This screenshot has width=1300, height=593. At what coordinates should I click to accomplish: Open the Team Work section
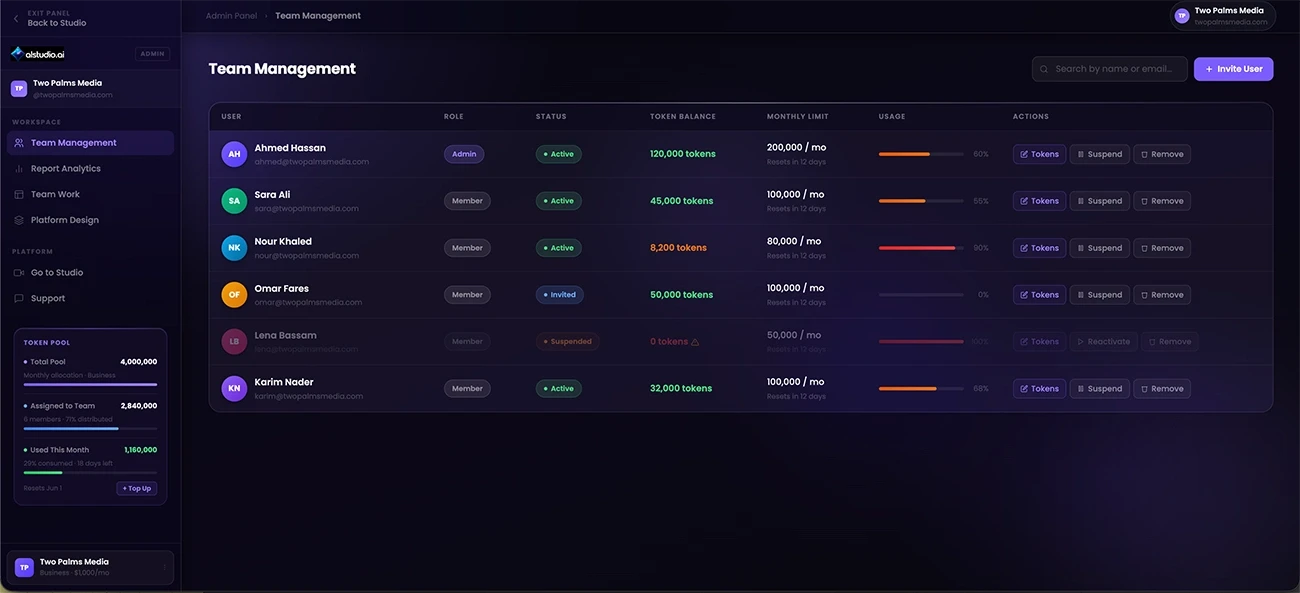pos(90,195)
